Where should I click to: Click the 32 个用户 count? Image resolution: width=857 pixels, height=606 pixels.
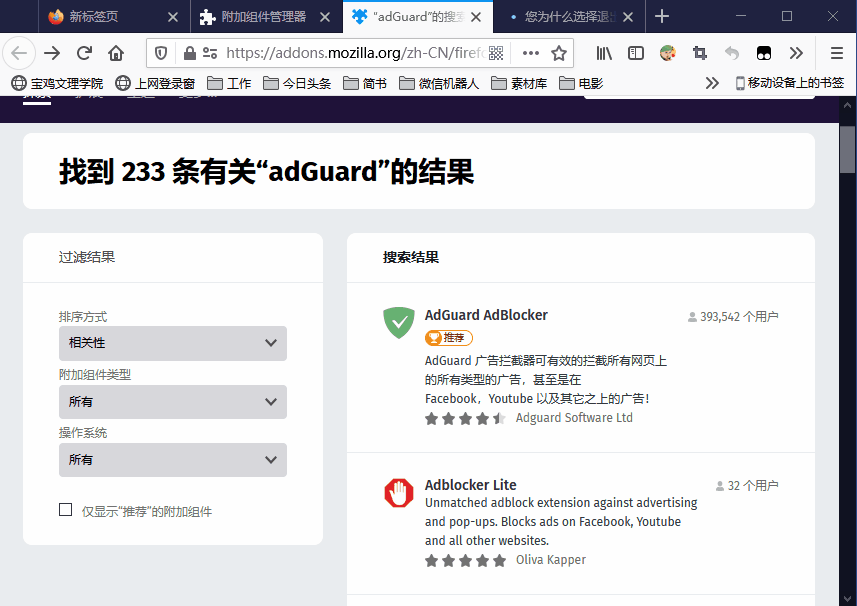pyautogui.click(x=747, y=486)
